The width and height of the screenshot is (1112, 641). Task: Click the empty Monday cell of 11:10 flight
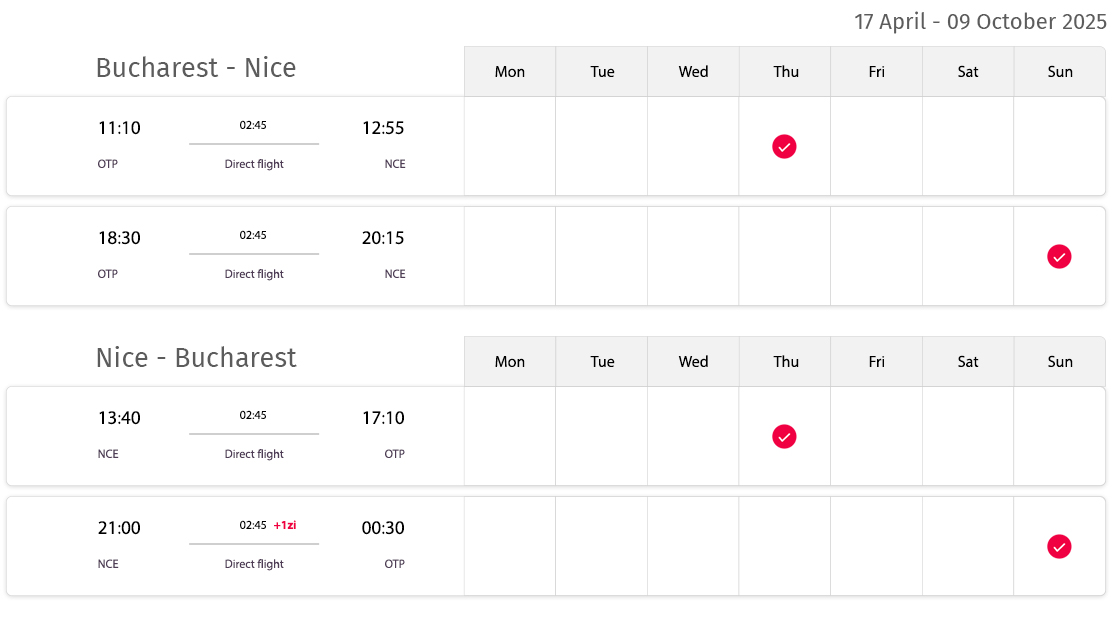coord(510,146)
